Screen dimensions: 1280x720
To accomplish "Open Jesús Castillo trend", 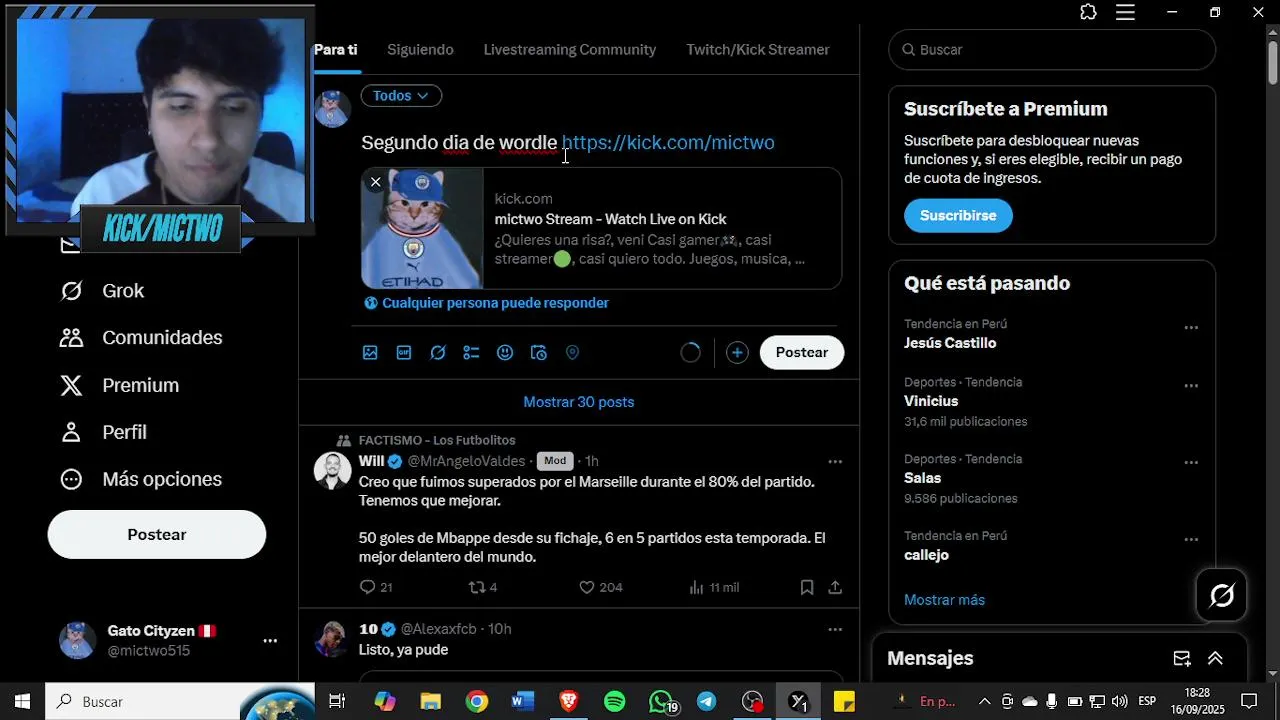I will tap(950, 343).
